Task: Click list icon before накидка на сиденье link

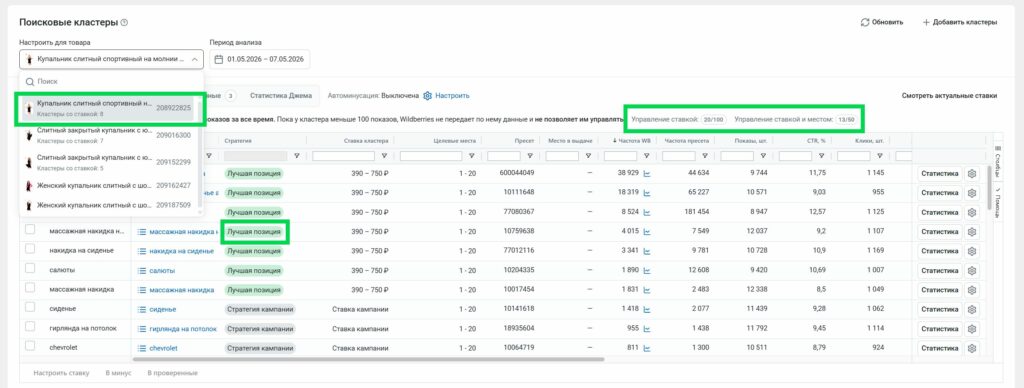Action: coord(142,251)
